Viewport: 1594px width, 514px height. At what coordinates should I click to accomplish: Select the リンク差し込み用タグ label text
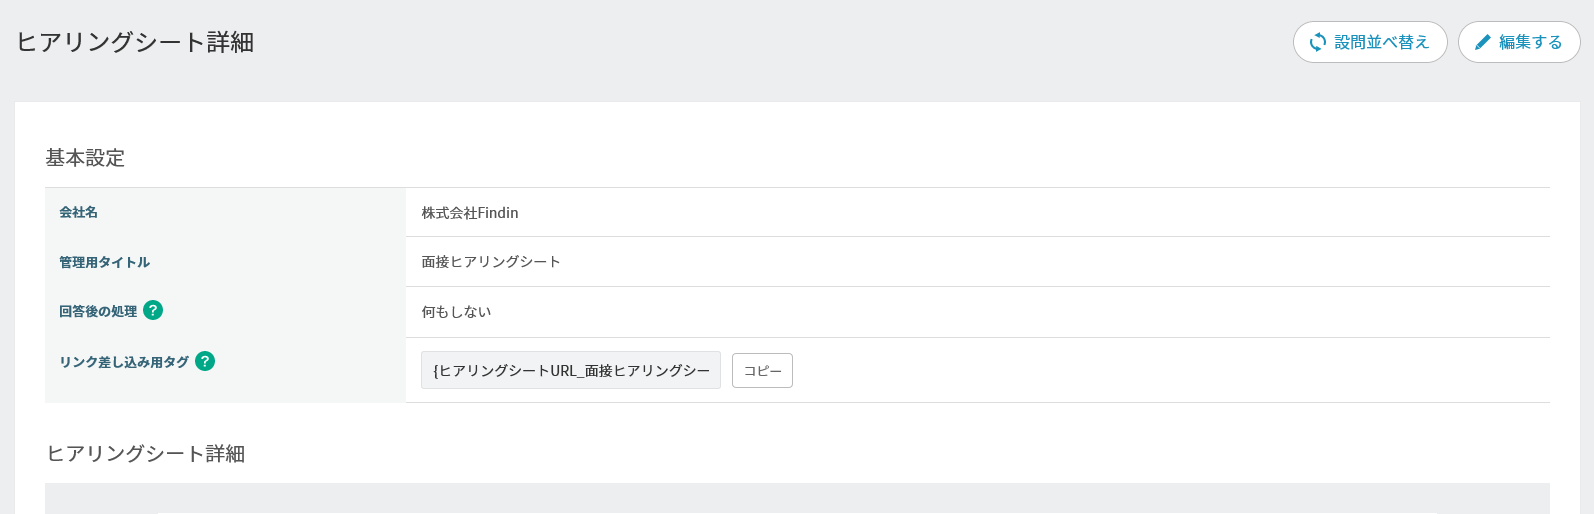[x=124, y=362]
